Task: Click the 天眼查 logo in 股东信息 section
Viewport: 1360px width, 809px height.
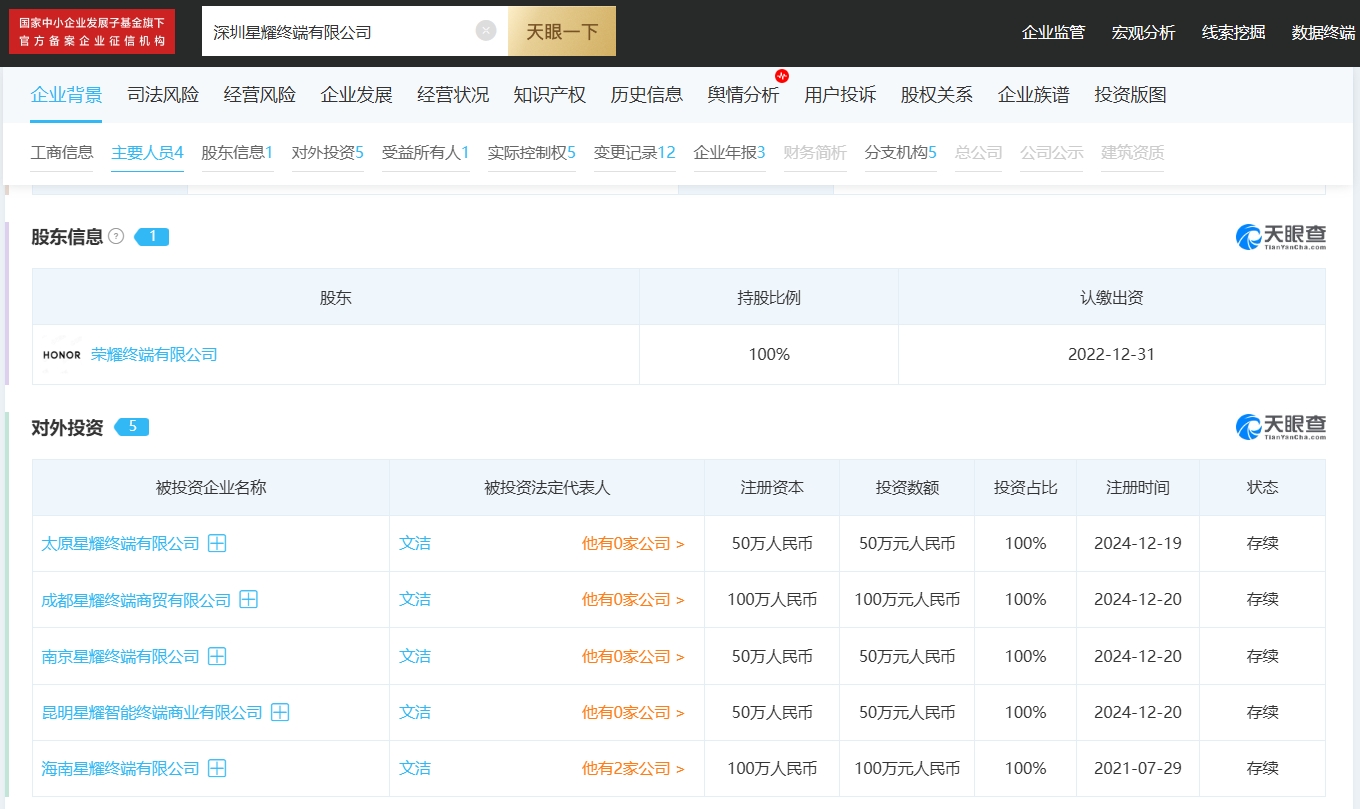Action: pos(1281,237)
